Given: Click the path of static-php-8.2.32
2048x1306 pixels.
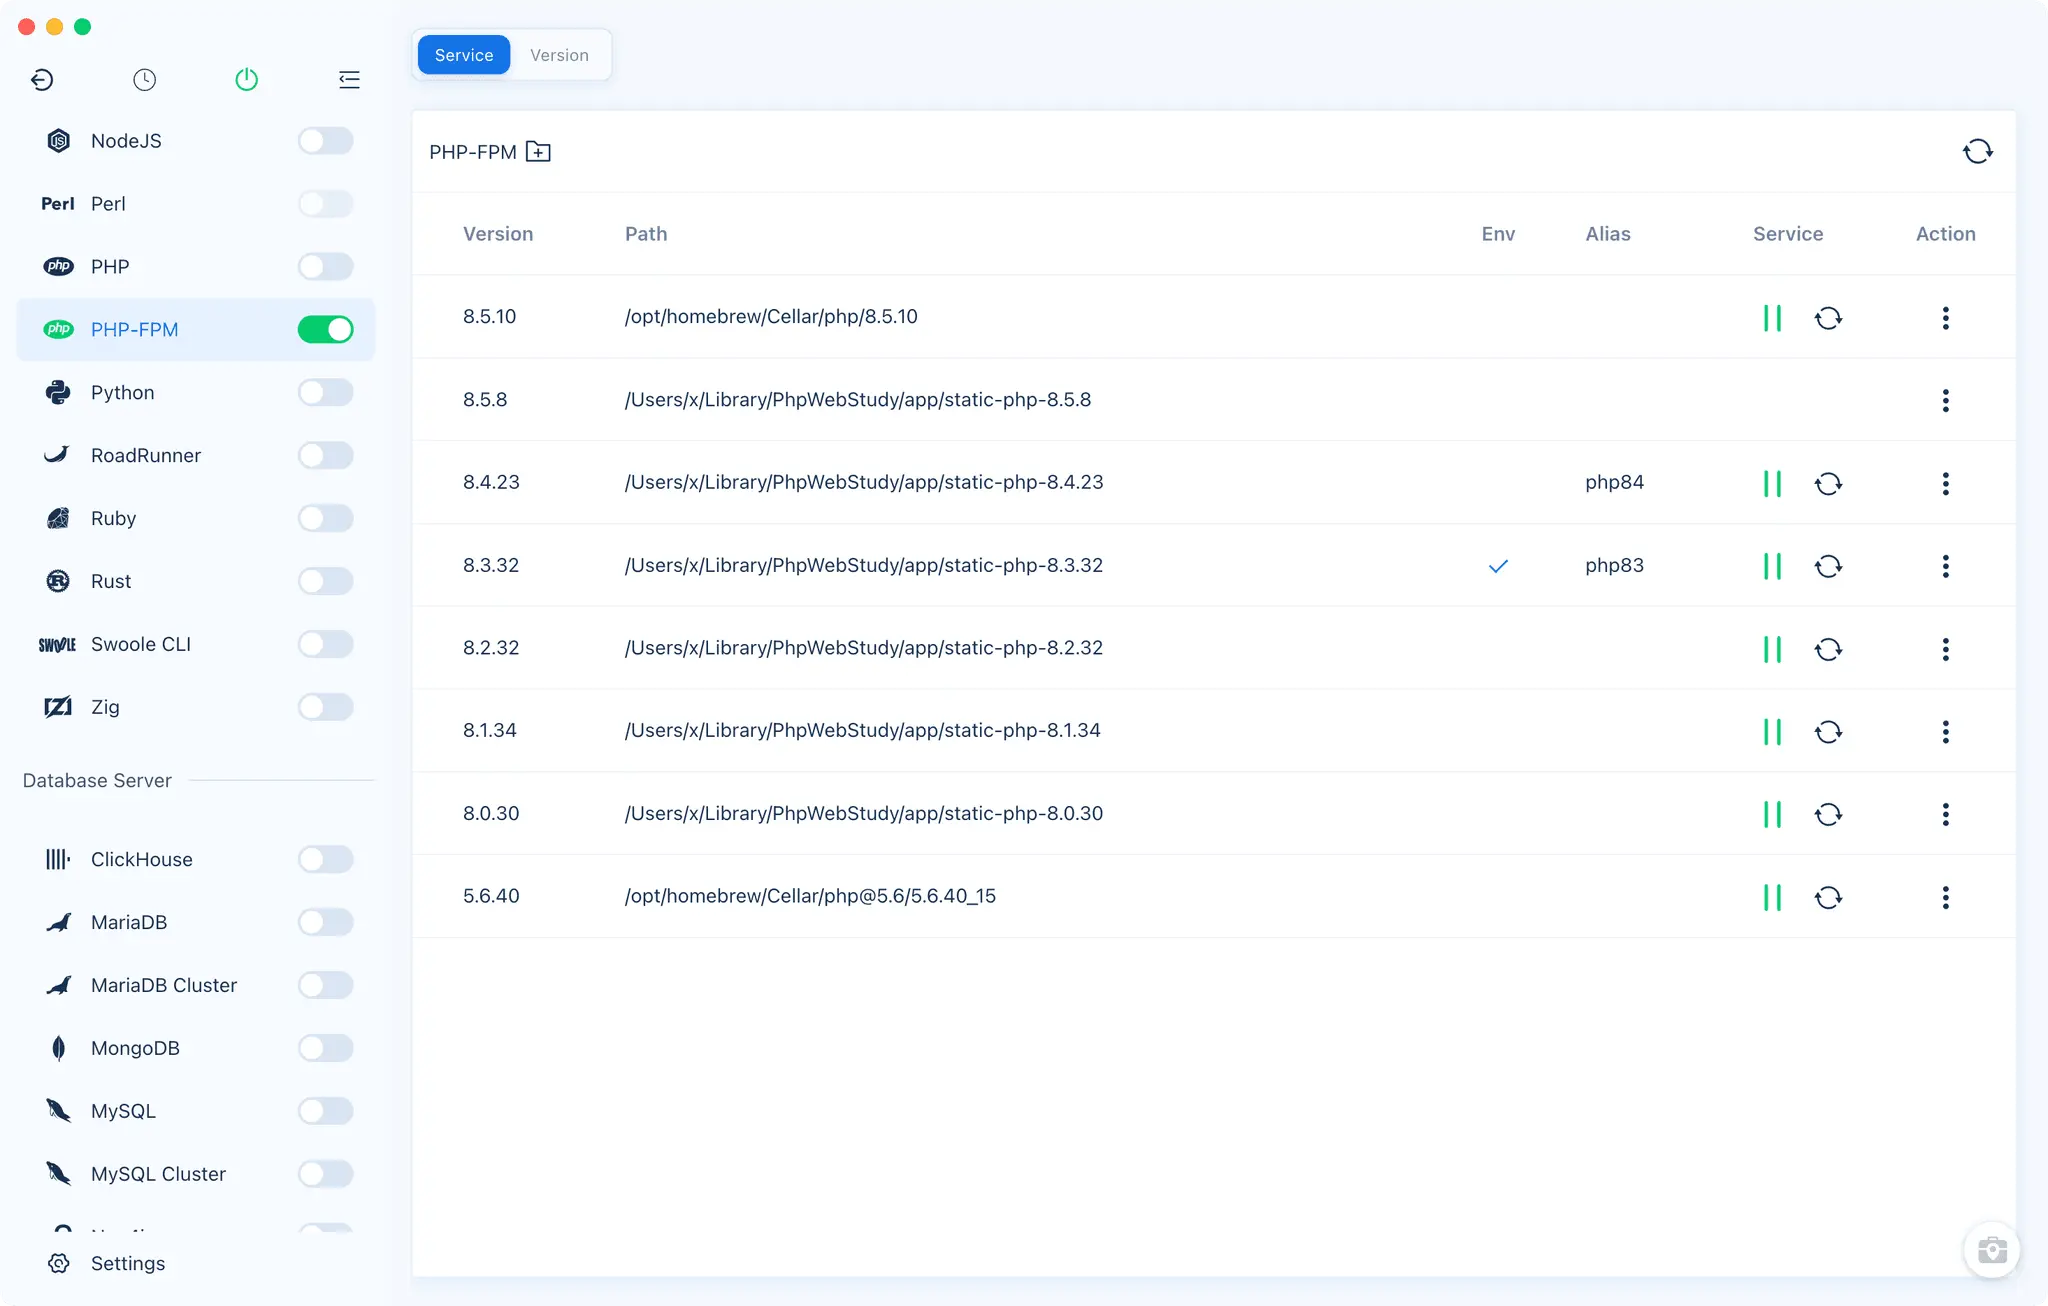Looking at the screenshot, I should pyautogui.click(x=864, y=648).
